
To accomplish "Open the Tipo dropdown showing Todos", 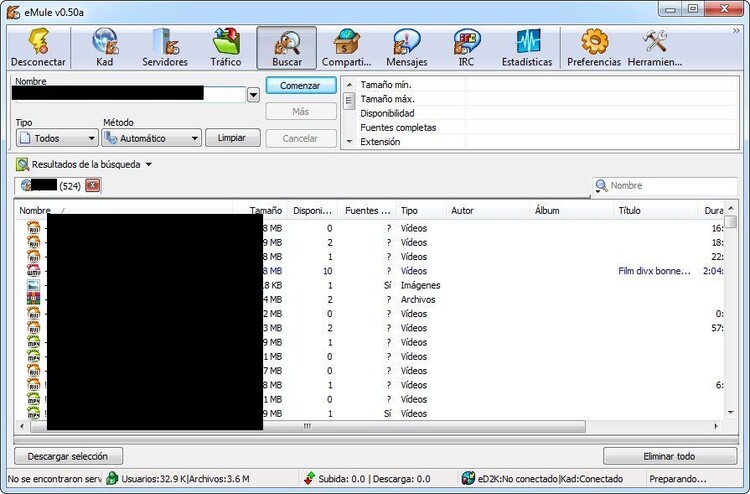I will pyautogui.click(x=57, y=138).
